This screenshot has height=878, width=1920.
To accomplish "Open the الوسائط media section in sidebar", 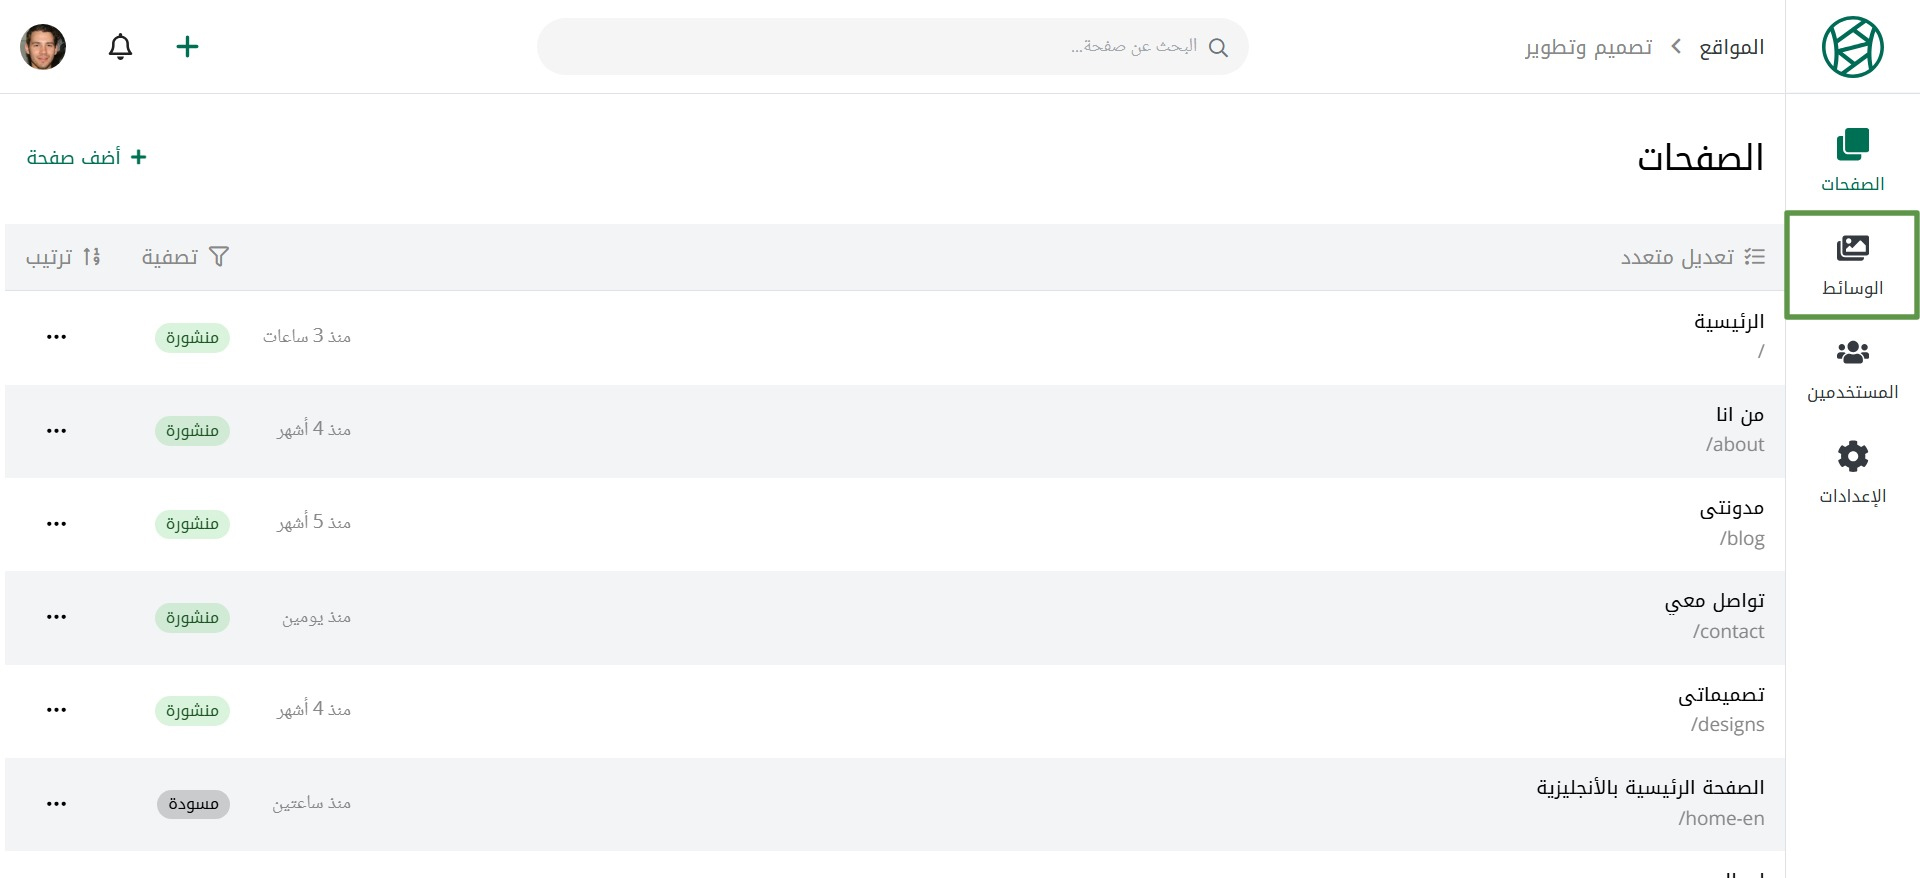I will 1852,266.
